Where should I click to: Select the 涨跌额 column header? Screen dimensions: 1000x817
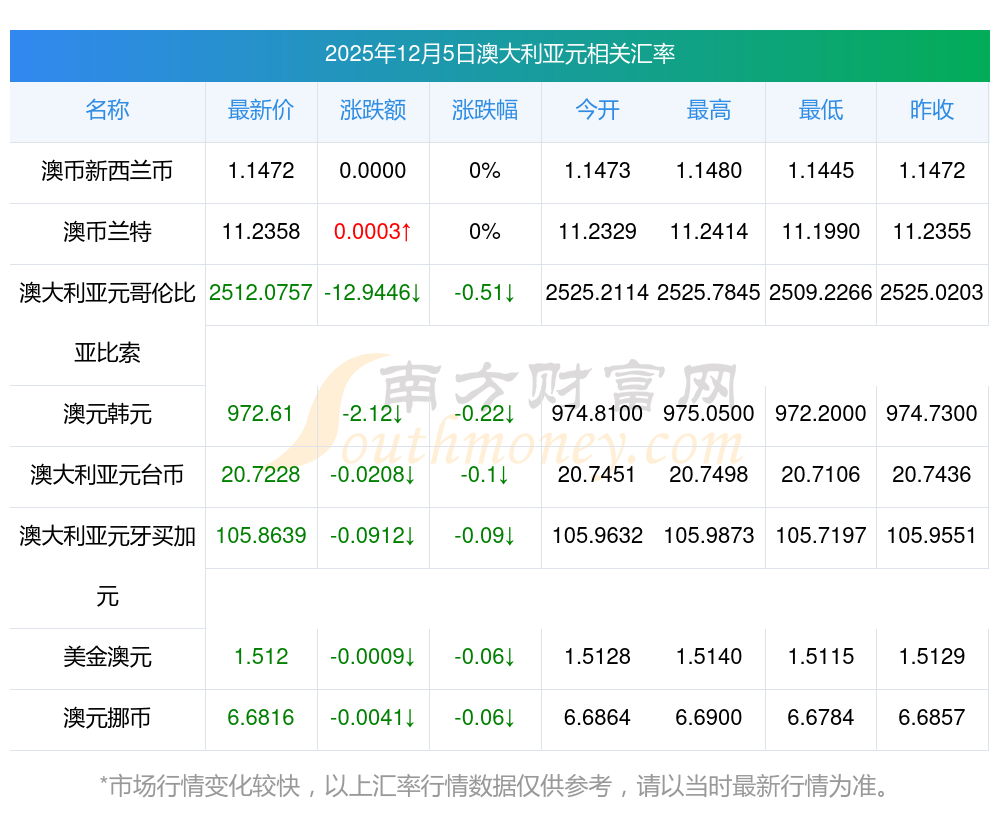(x=373, y=111)
